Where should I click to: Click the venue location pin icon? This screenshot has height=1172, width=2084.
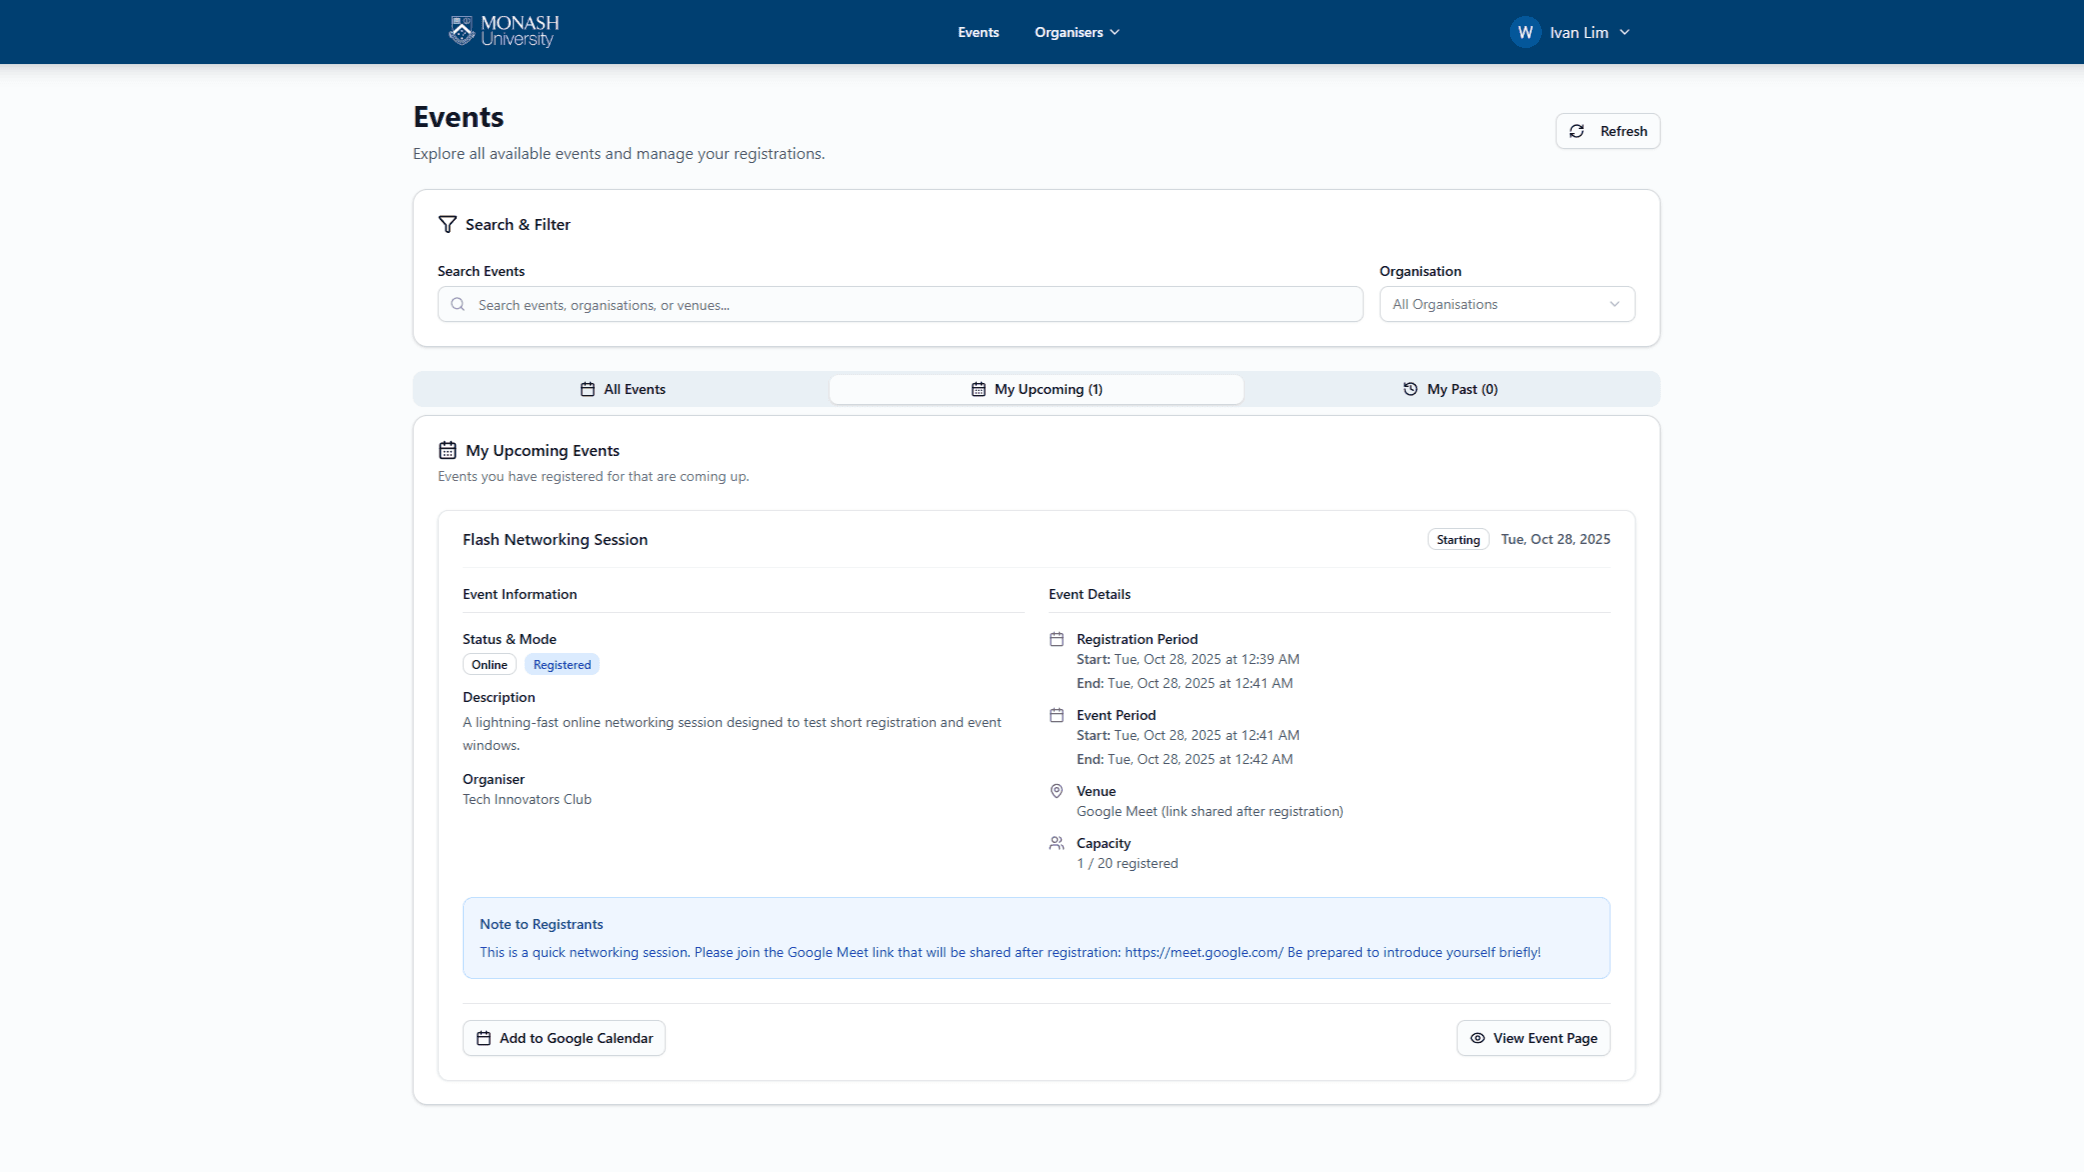(1056, 791)
